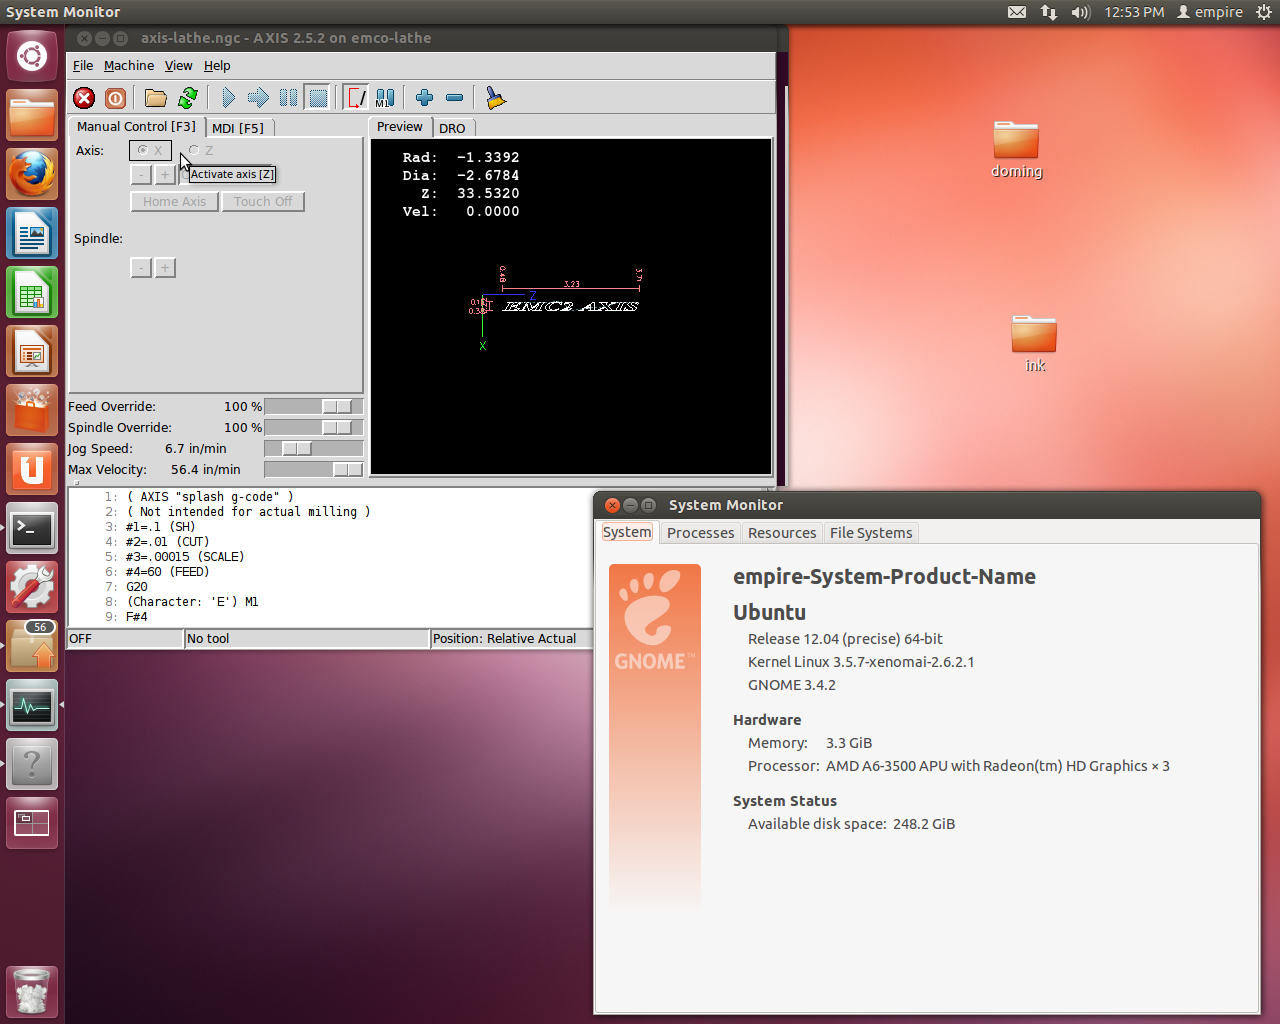This screenshot has width=1280, height=1024.
Task: Open Update Manager showing 56 updates
Action: point(32,646)
